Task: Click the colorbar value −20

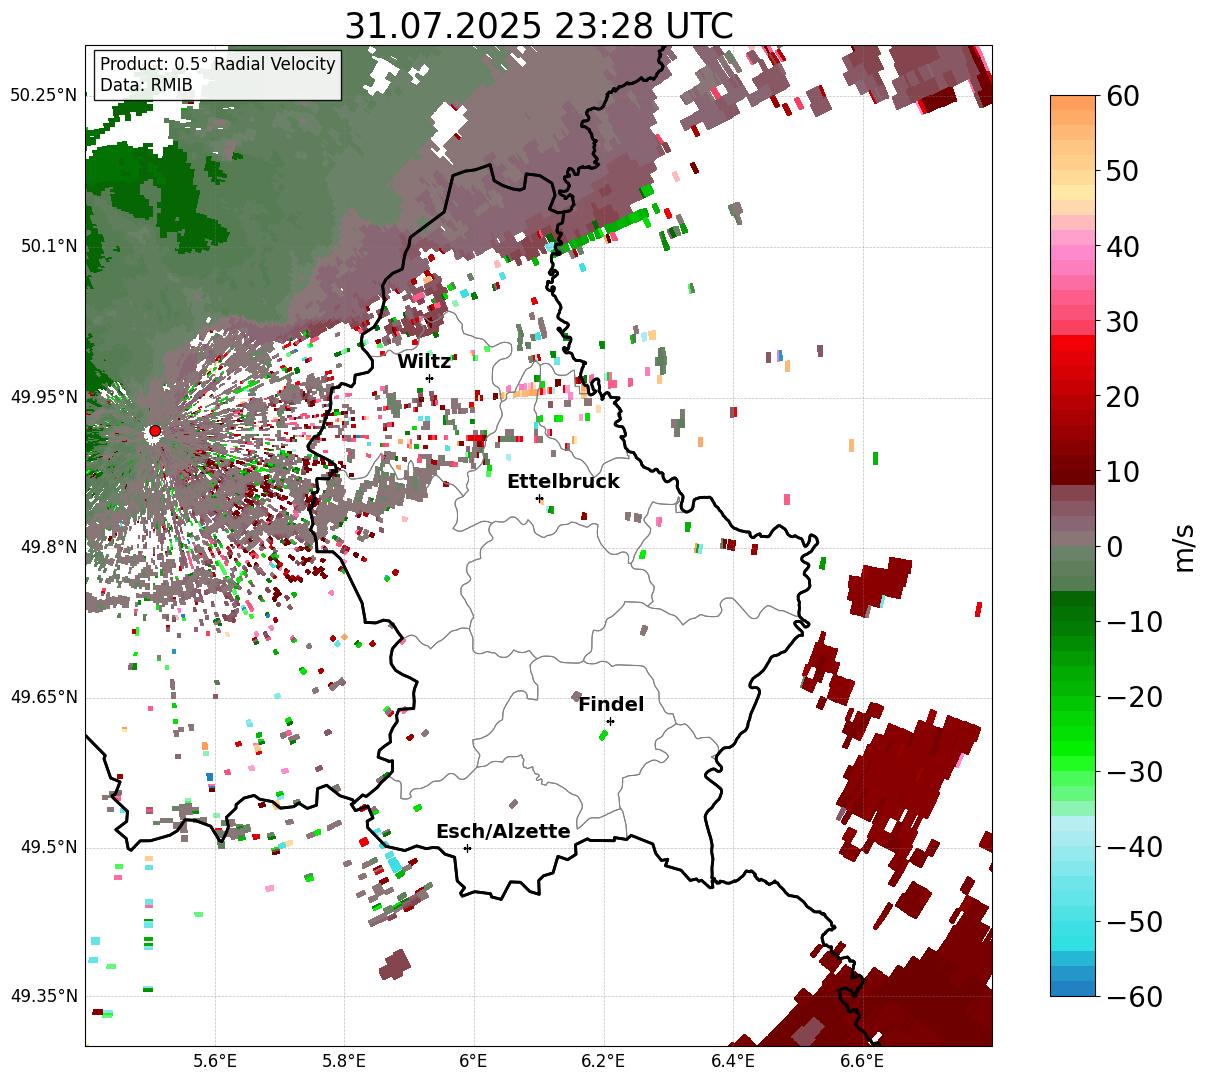Action: click(1134, 697)
